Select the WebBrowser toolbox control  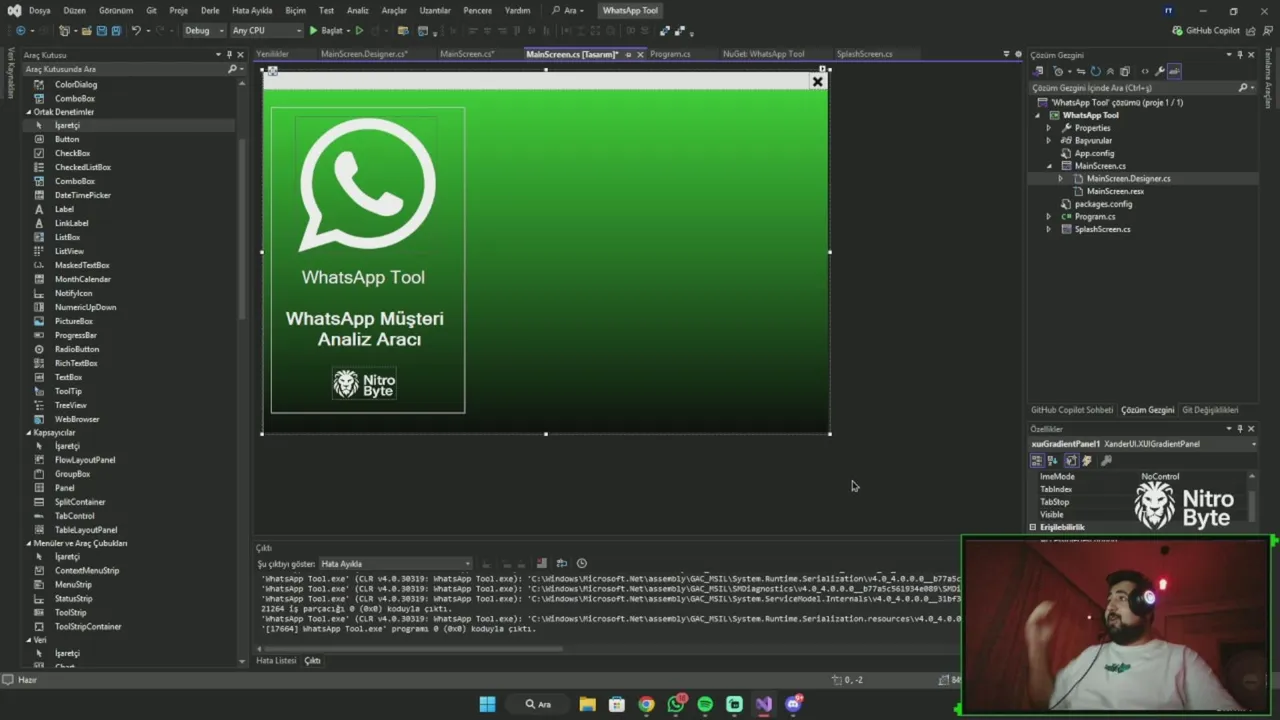click(77, 419)
